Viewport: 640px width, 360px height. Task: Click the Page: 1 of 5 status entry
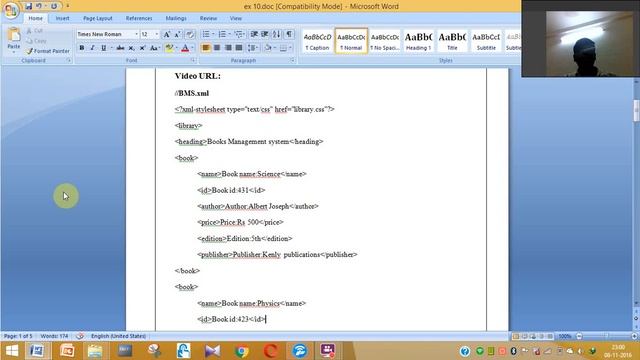click(x=18, y=336)
